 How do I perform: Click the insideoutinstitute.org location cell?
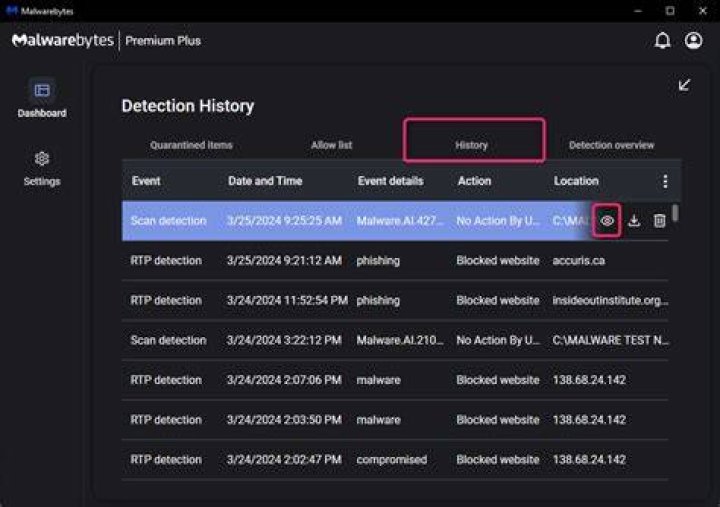(610, 301)
